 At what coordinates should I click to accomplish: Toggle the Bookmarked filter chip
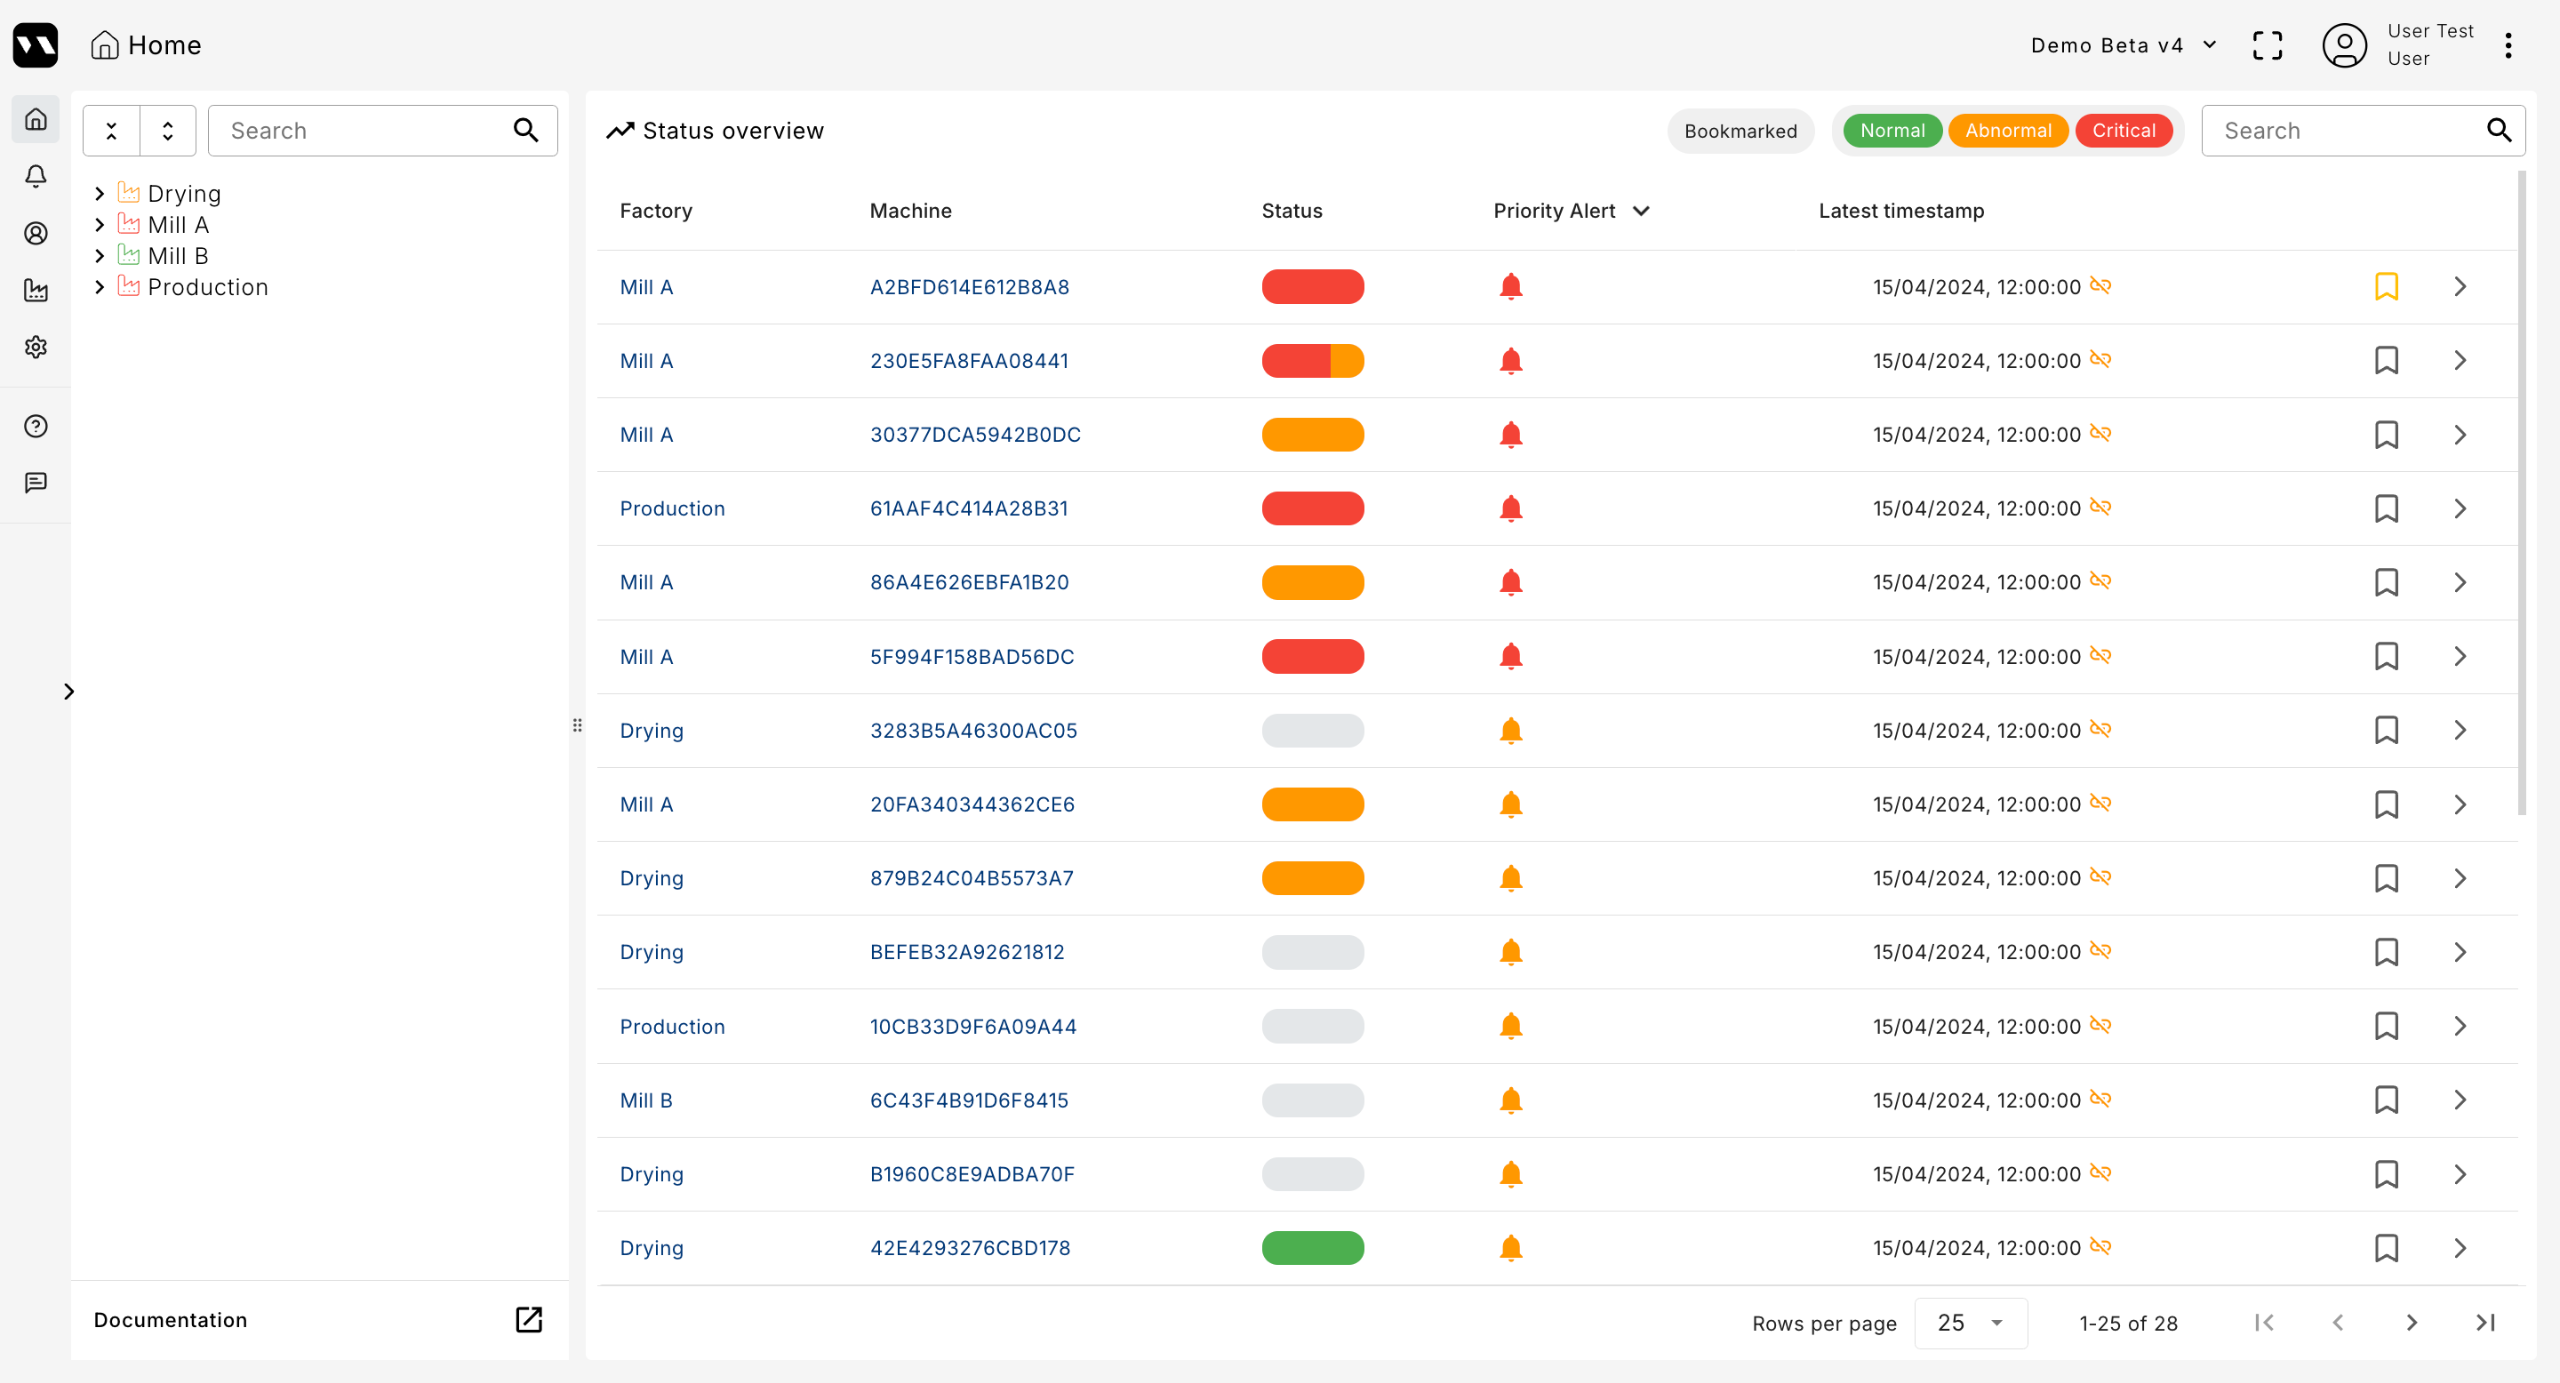click(1740, 131)
